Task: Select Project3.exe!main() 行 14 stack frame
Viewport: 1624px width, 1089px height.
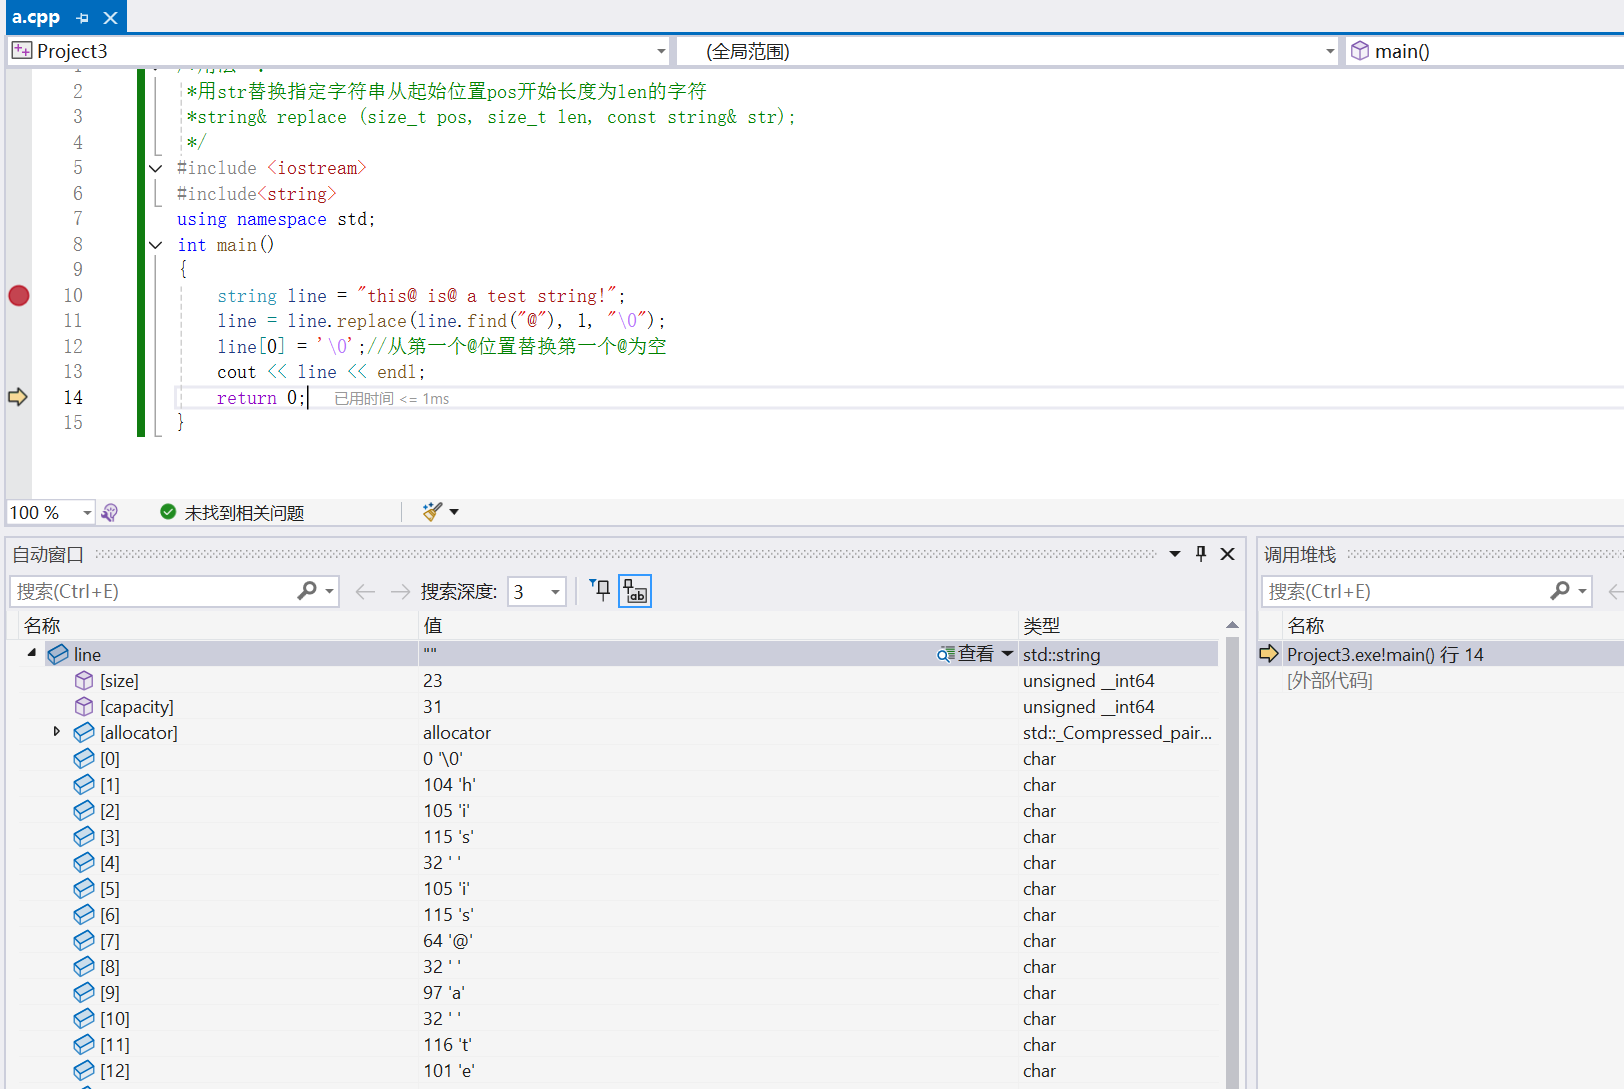Action: tap(1385, 655)
